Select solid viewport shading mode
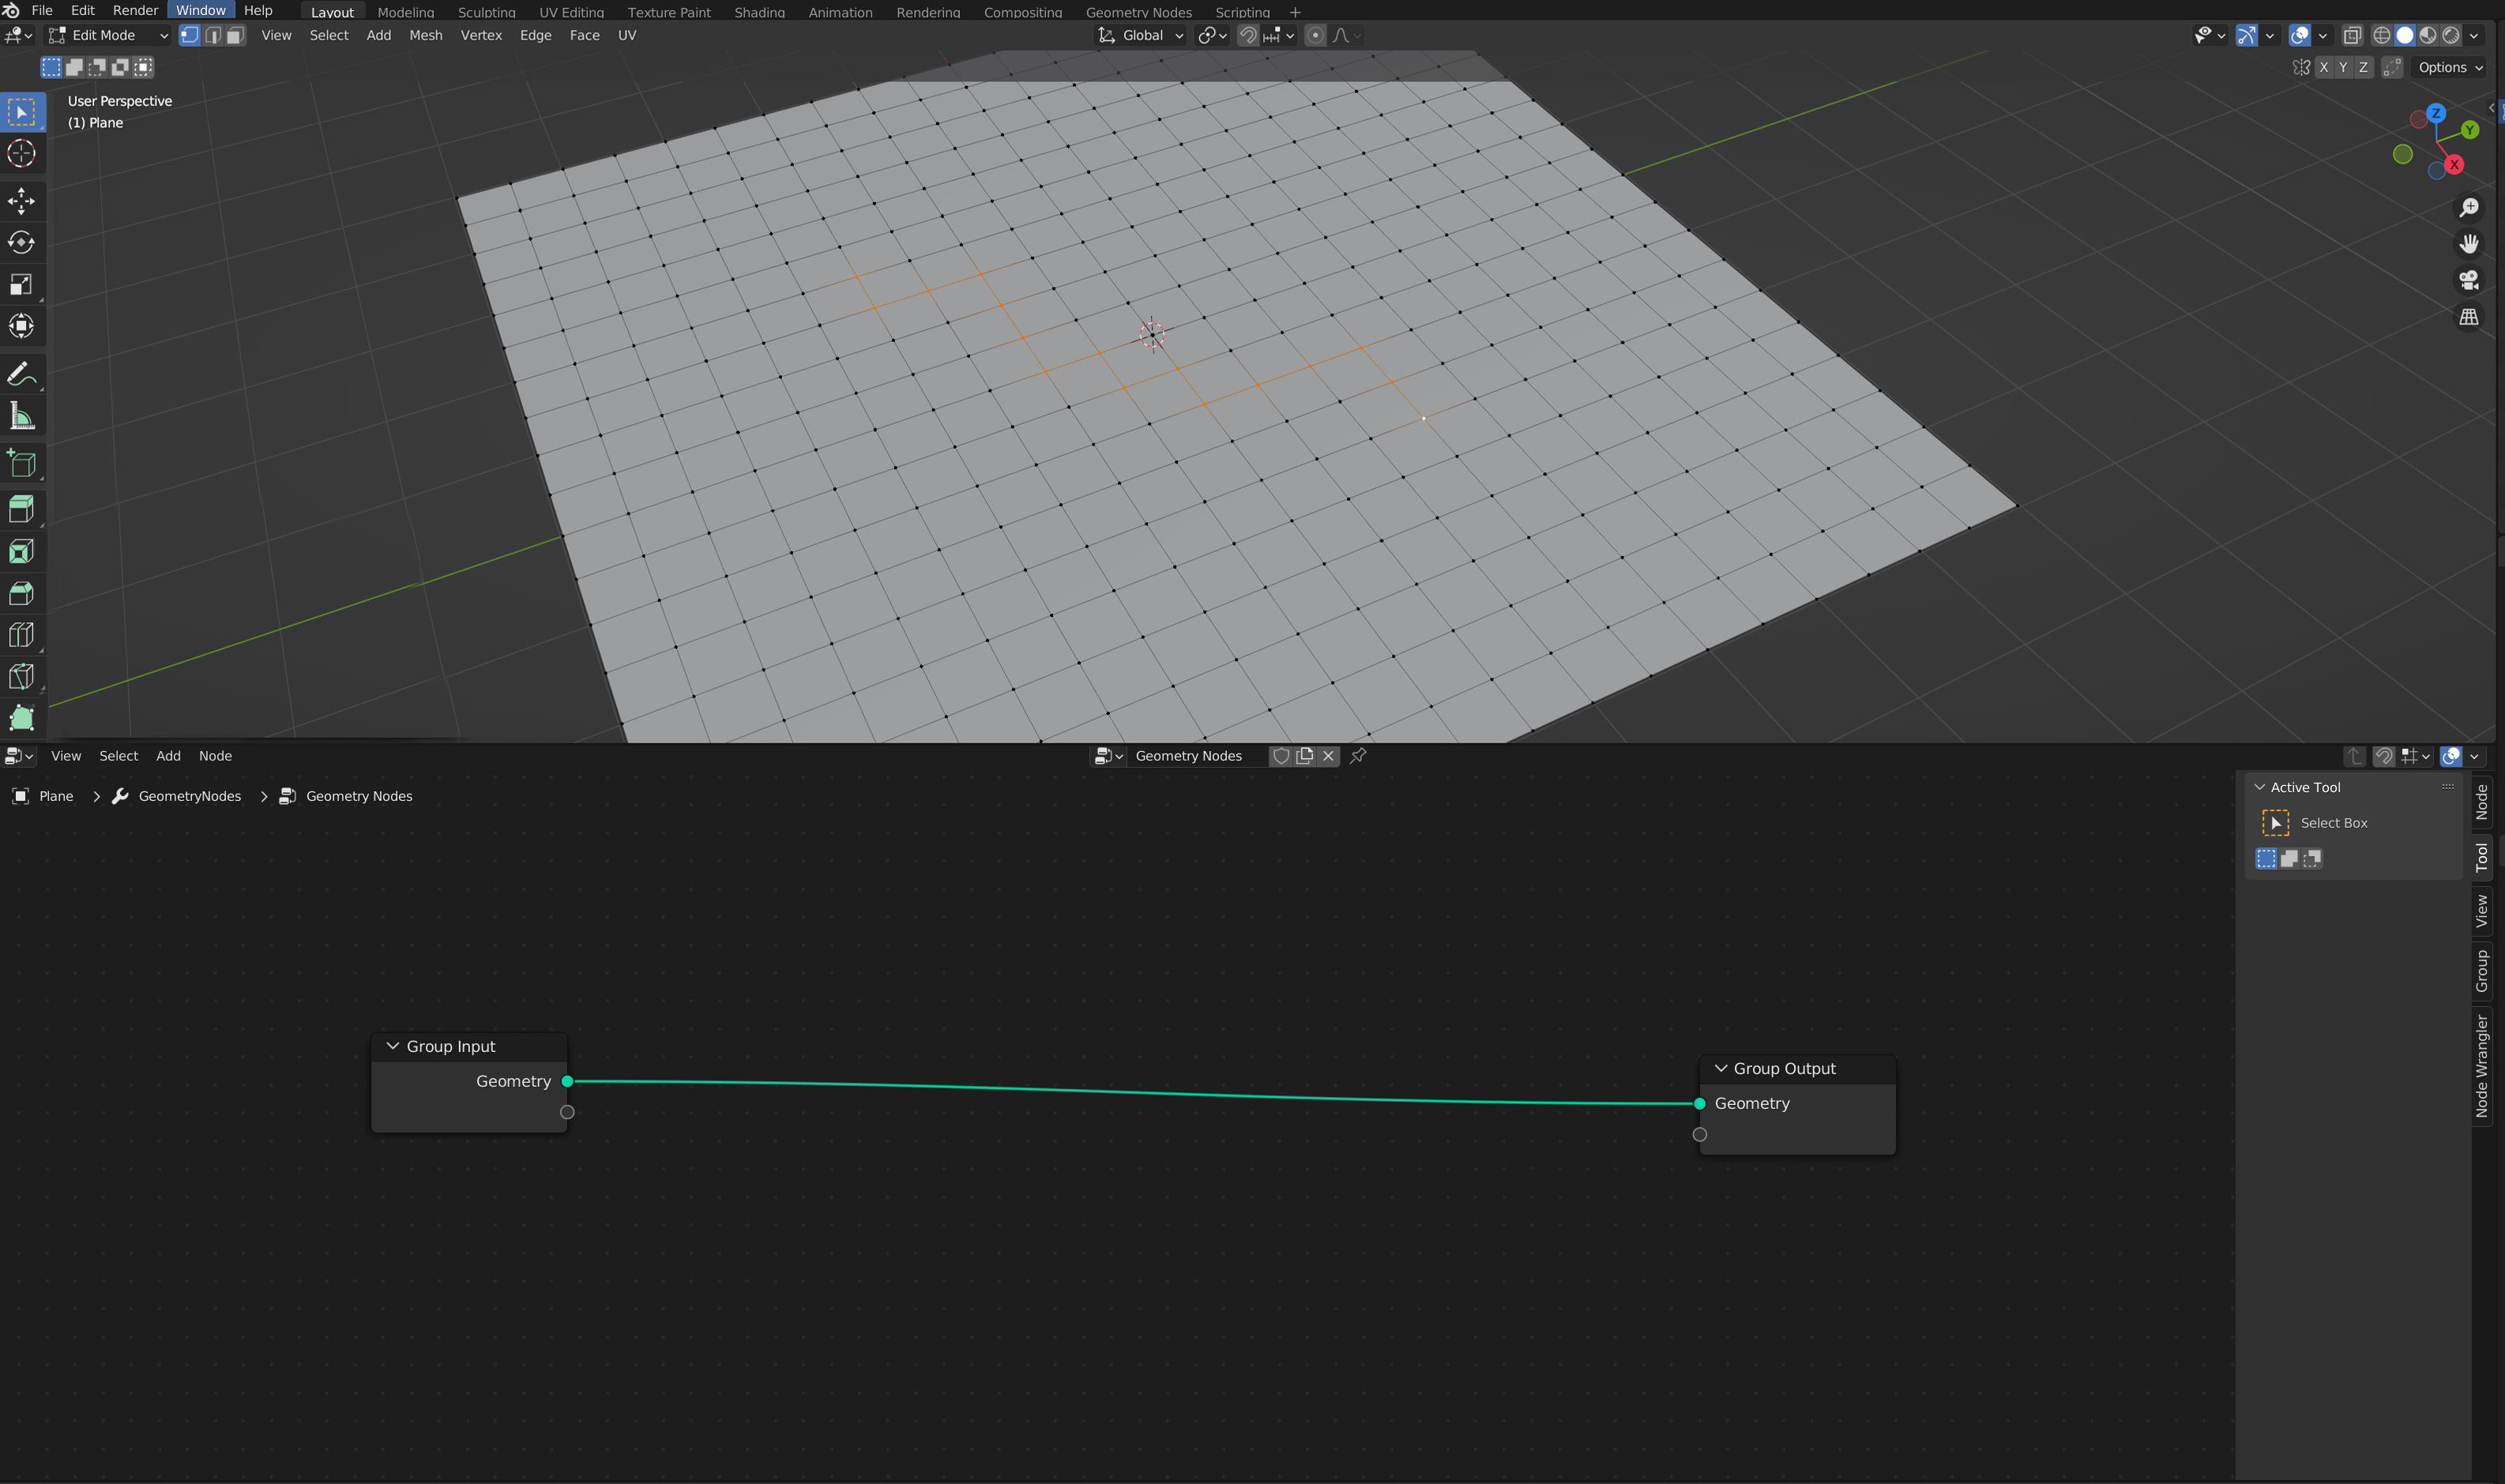 [x=2405, y=35]
